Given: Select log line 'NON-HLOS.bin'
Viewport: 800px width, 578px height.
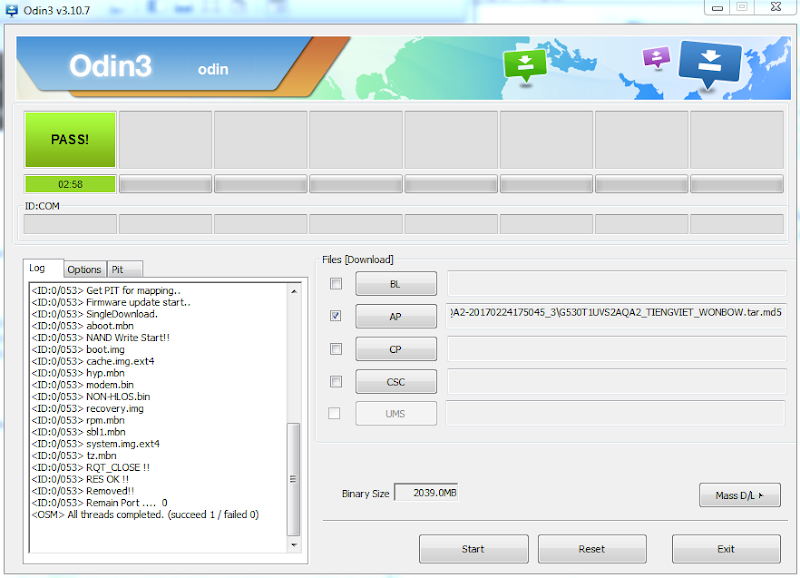Looking at the screenshot, I should coord(91,396).
